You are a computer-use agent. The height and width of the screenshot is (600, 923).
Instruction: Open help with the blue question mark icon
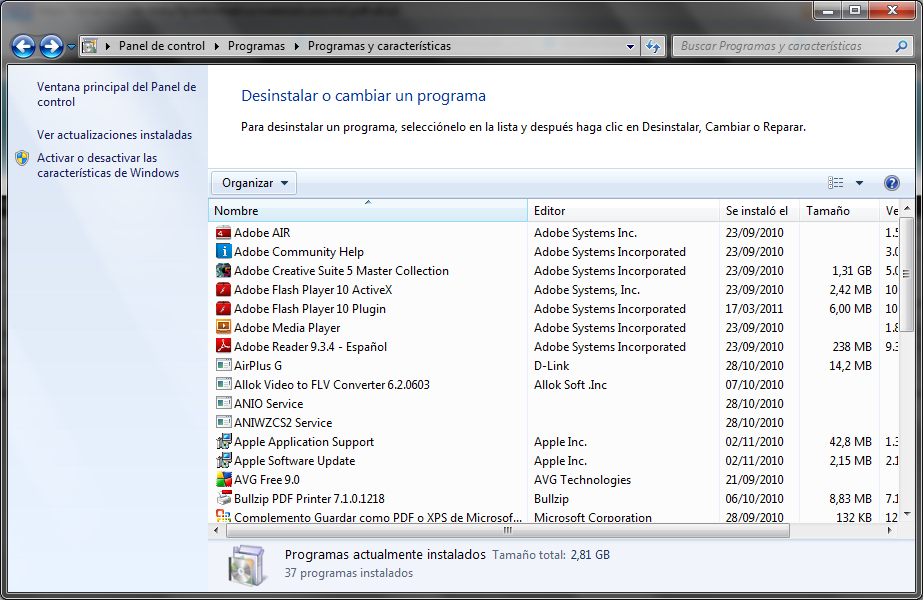[891, 183]
